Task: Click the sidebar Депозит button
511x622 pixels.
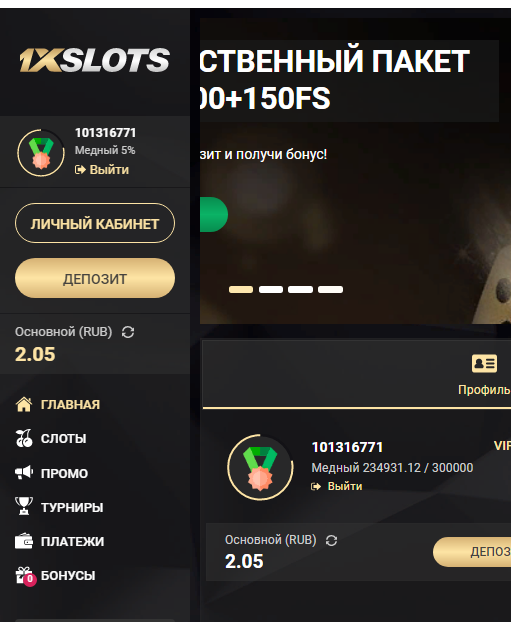Action: pos(95,278)
